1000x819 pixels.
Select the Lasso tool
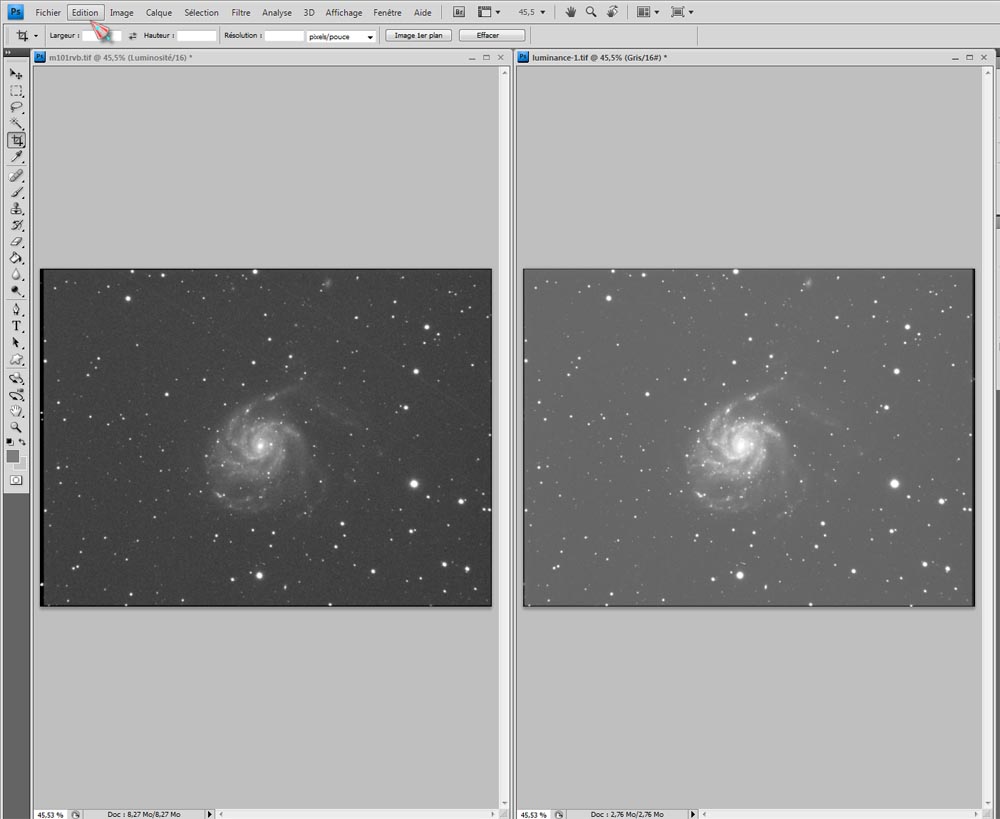[x=16, y=107]
